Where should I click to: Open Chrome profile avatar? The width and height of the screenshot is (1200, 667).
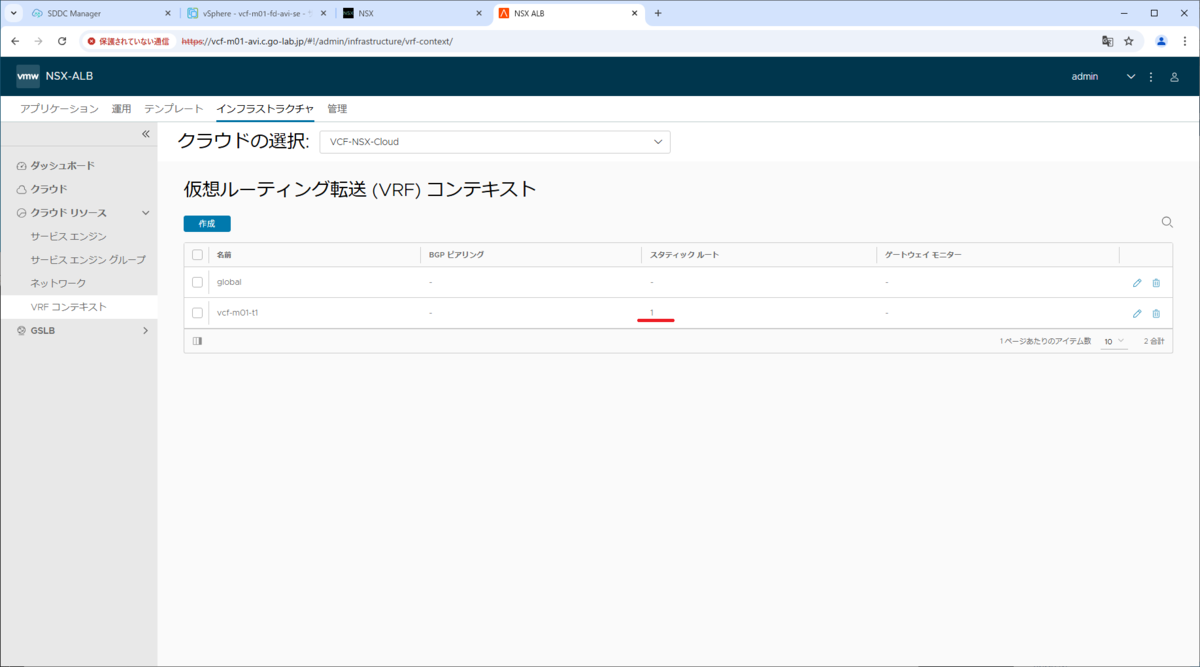pos(1161,41)
